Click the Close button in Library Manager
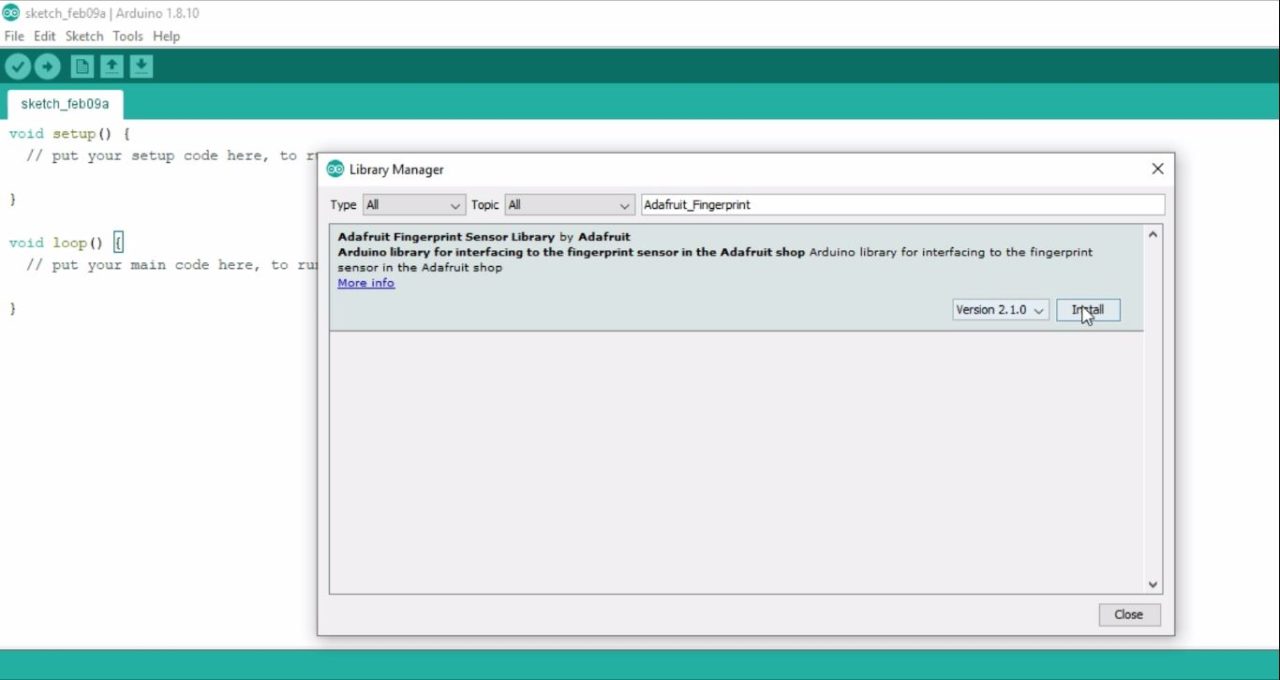The height and width of the screenshot is (680, 1280). [1128, 615]
